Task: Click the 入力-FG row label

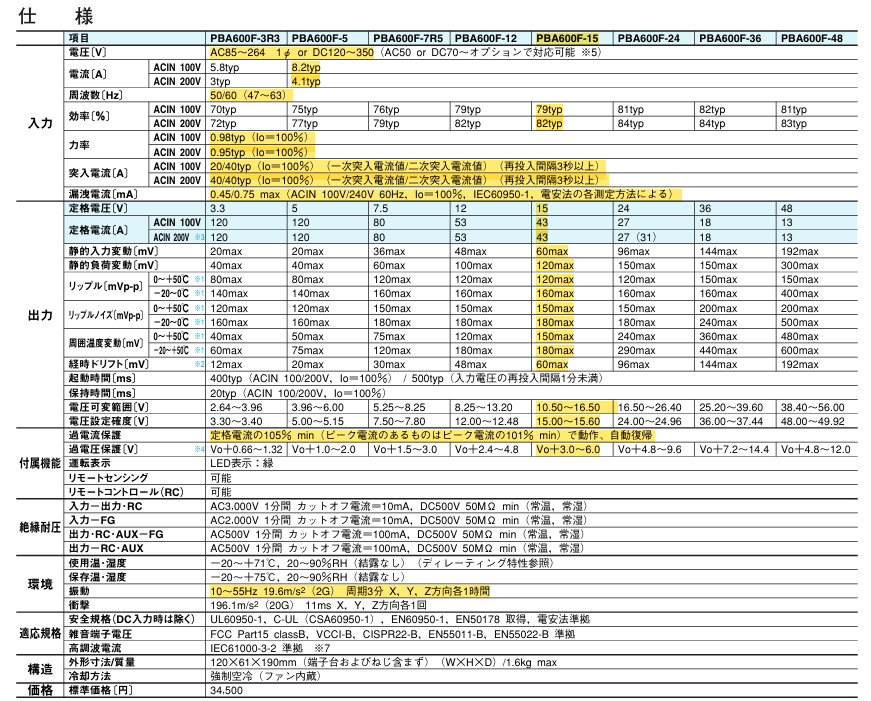Action: (x=92, y=520)
